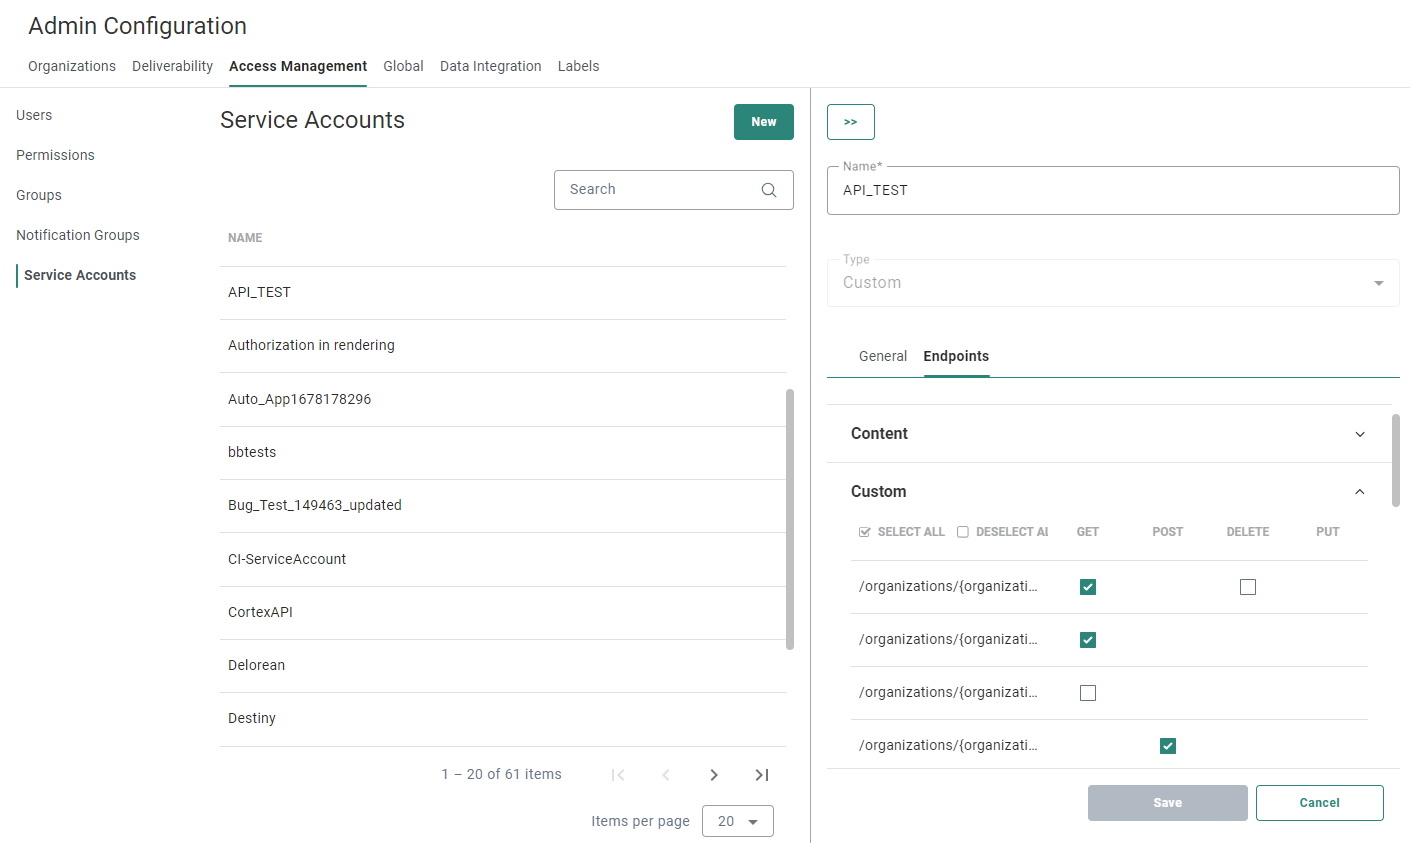The image size is (1410, 843).
Task: Open the Items per page dropdown
Action: 738,821
